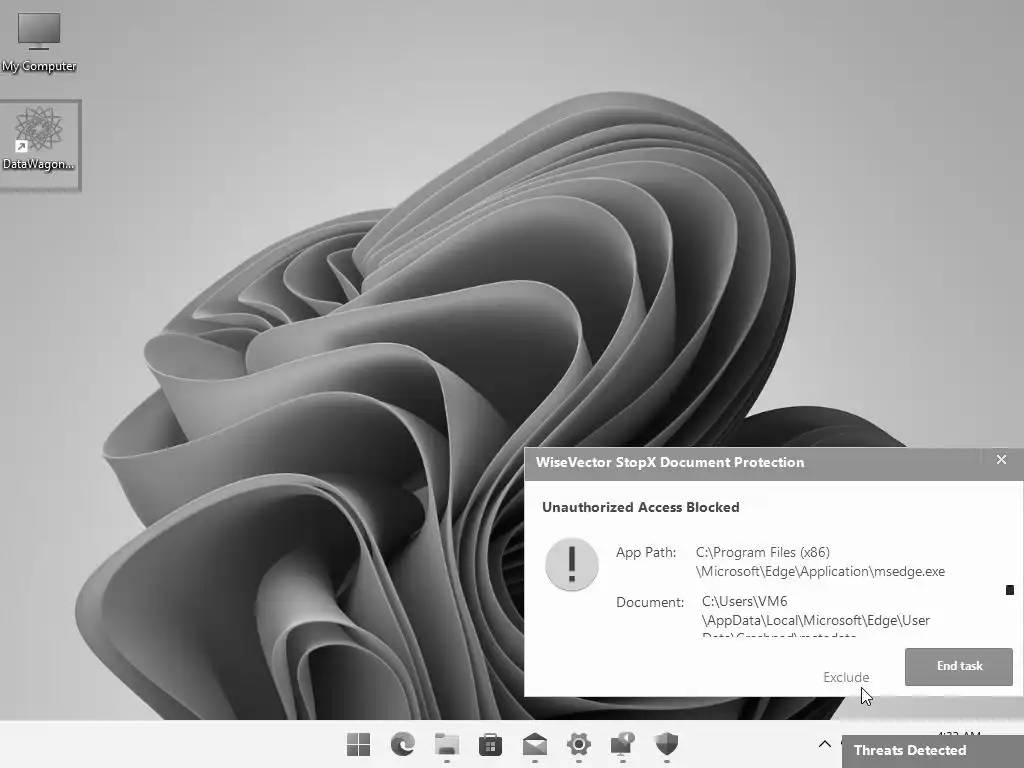Click the Threats Detected notification banner
The height and width of the screenshot is (768, 1024).
933,751
